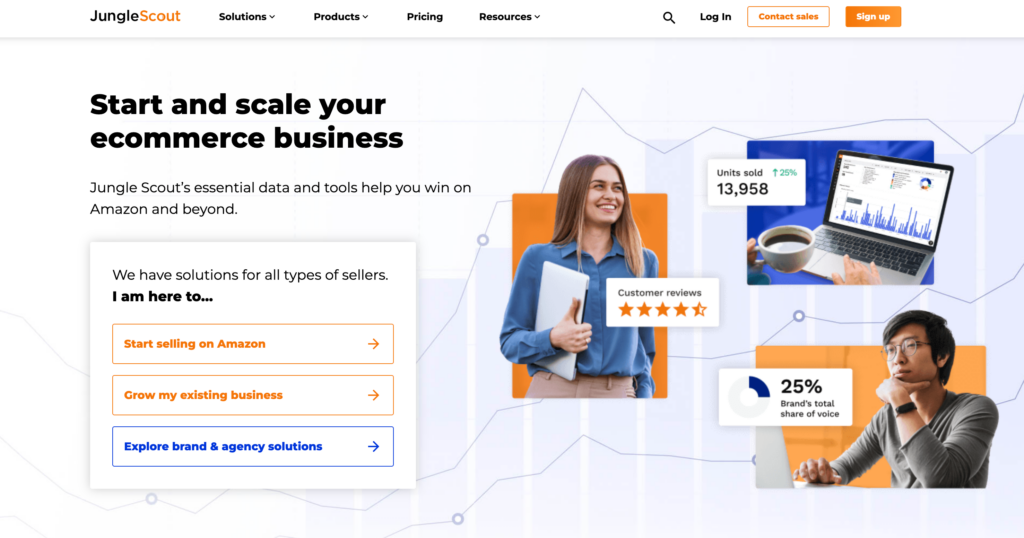Select Start selling on Amazon option

pos(253,344)
